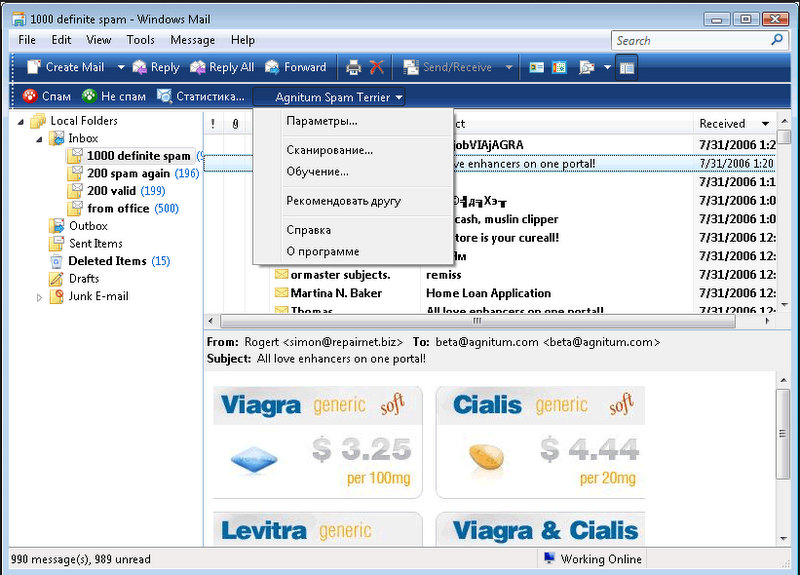Mark message as not spam with Не спам
The image size is (800, 575).
tap(114, 96)
